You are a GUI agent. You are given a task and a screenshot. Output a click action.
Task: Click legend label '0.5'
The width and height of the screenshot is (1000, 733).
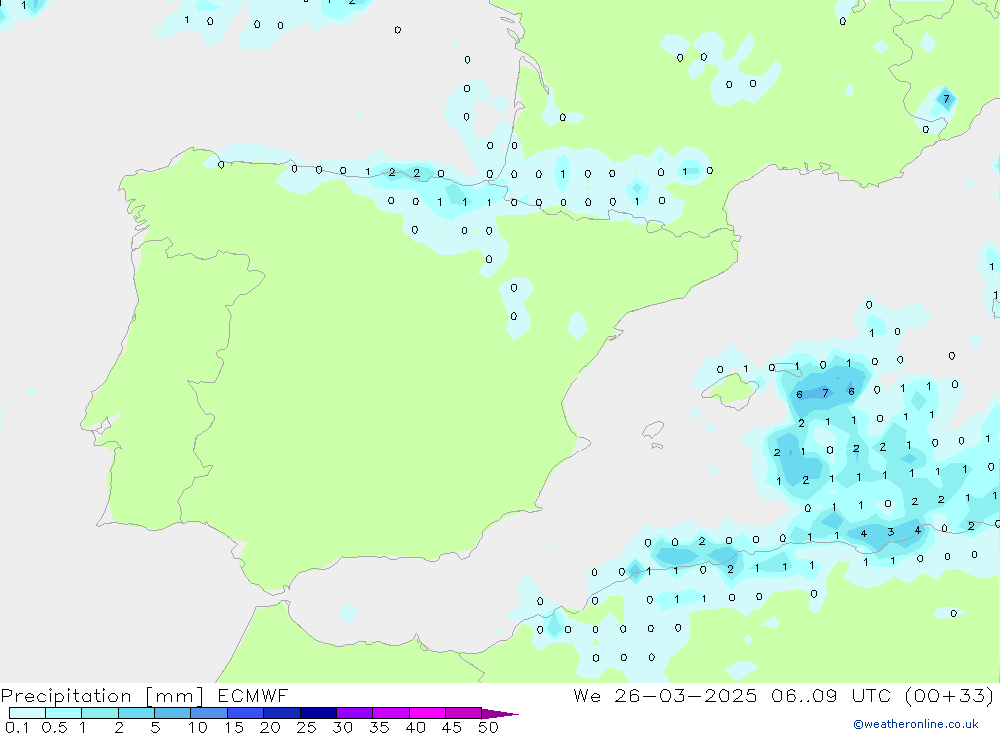tap(55, 727)
